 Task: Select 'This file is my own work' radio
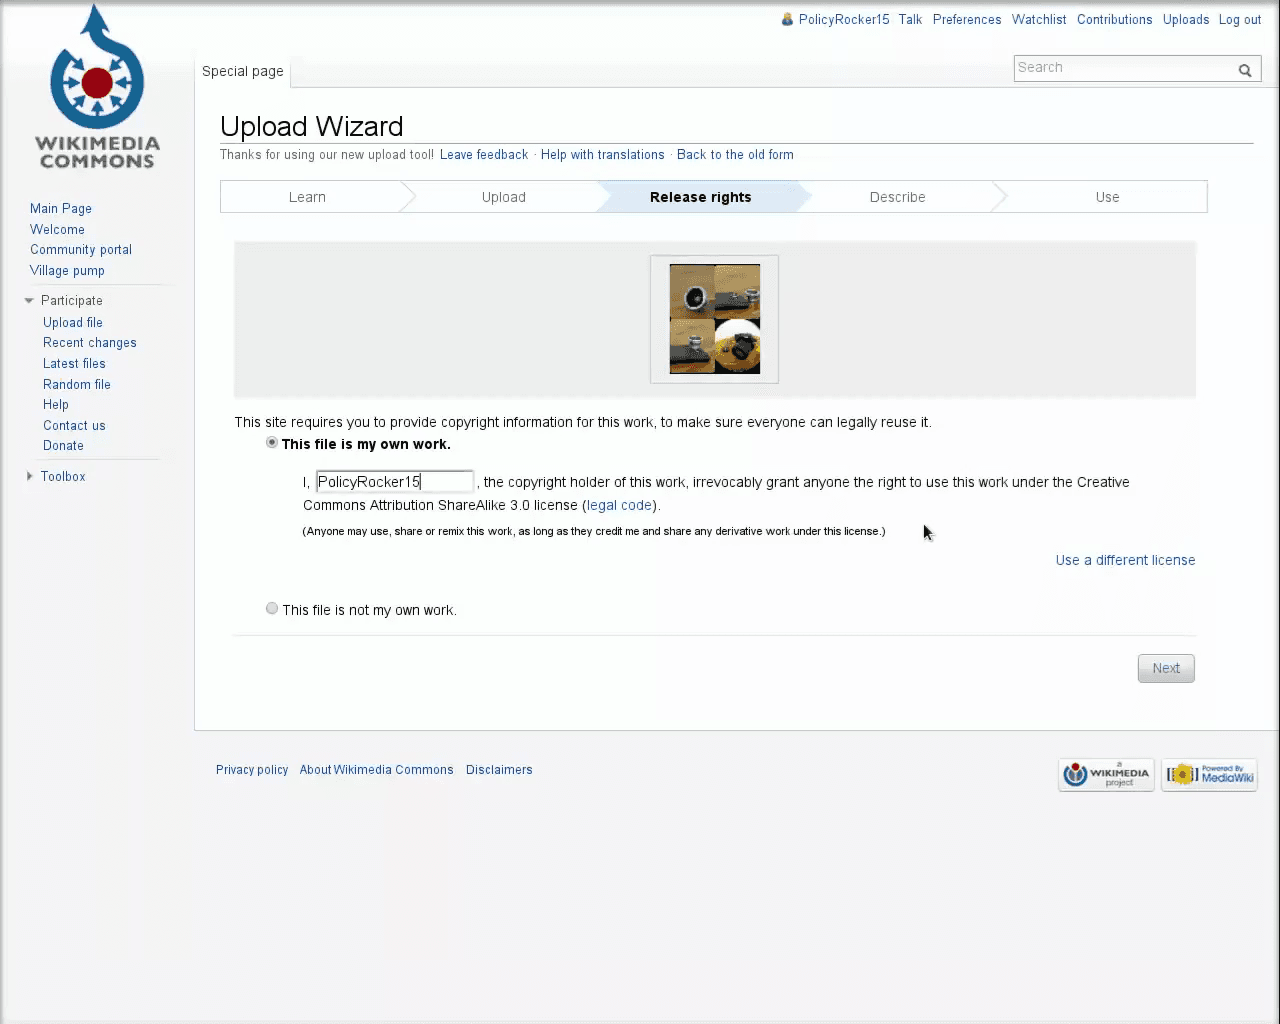coord(272,442)
